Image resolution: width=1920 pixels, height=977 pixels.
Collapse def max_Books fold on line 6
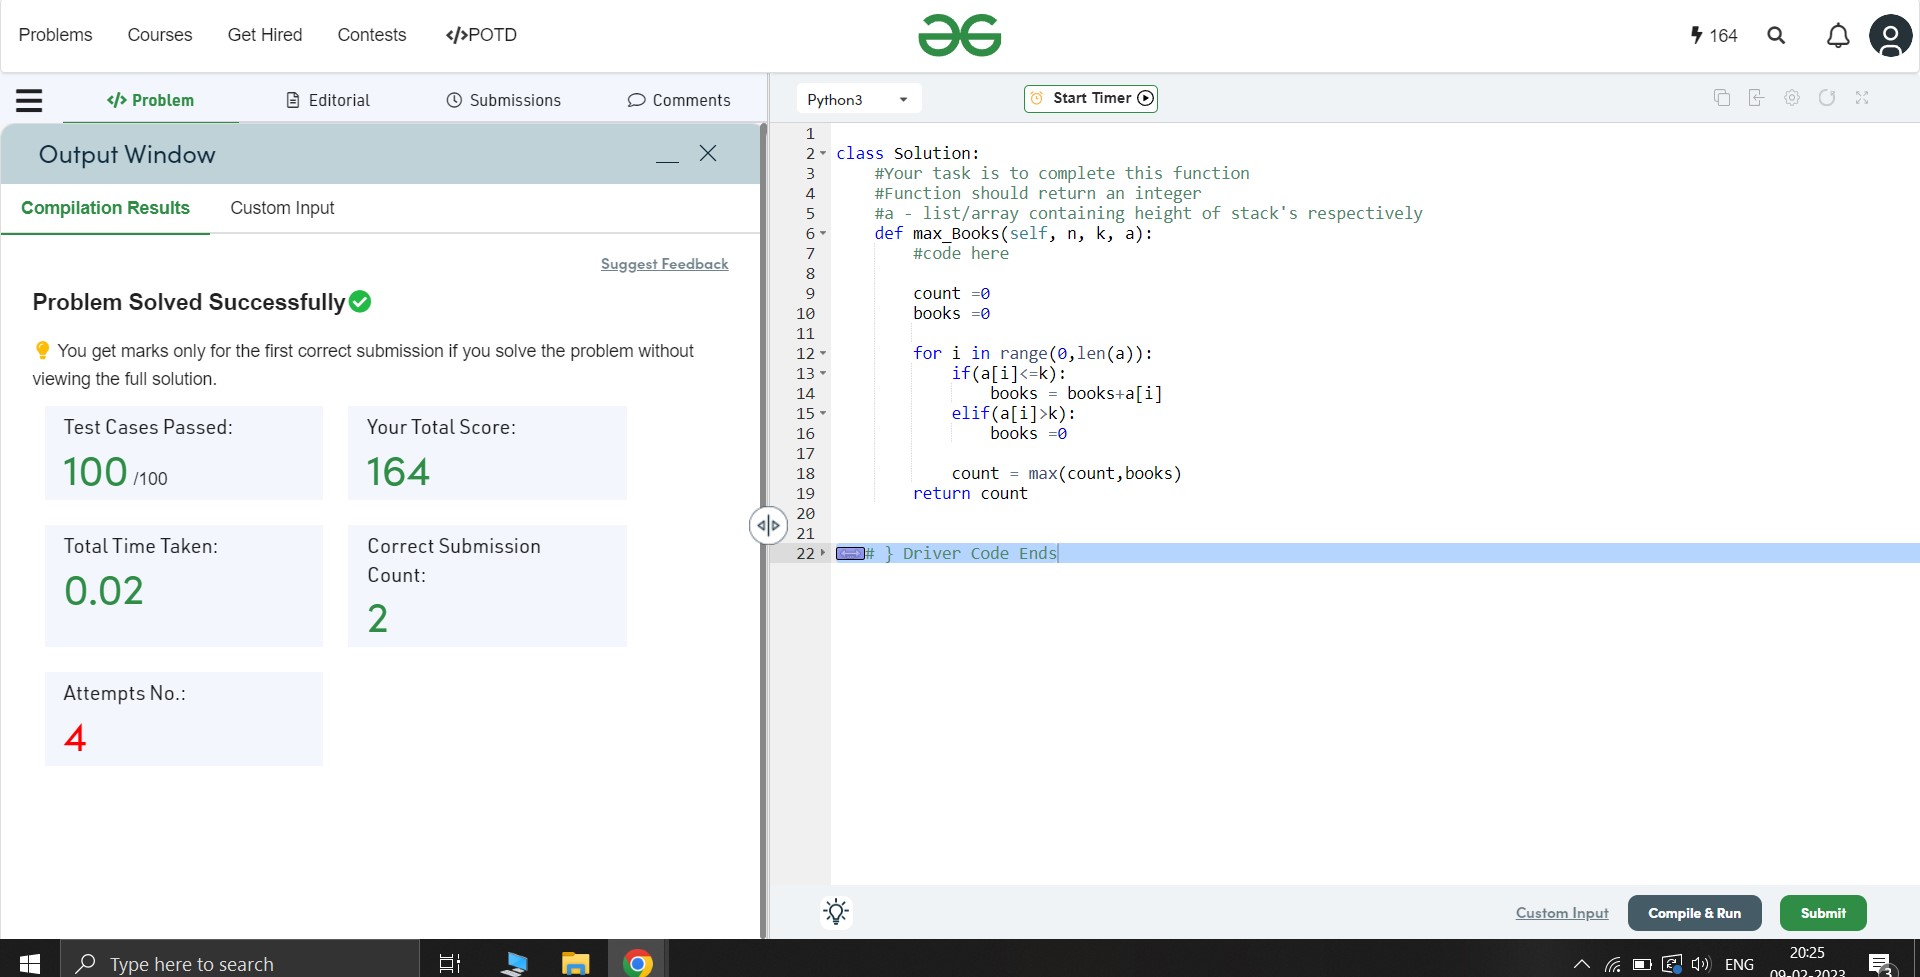pos(823,233)
